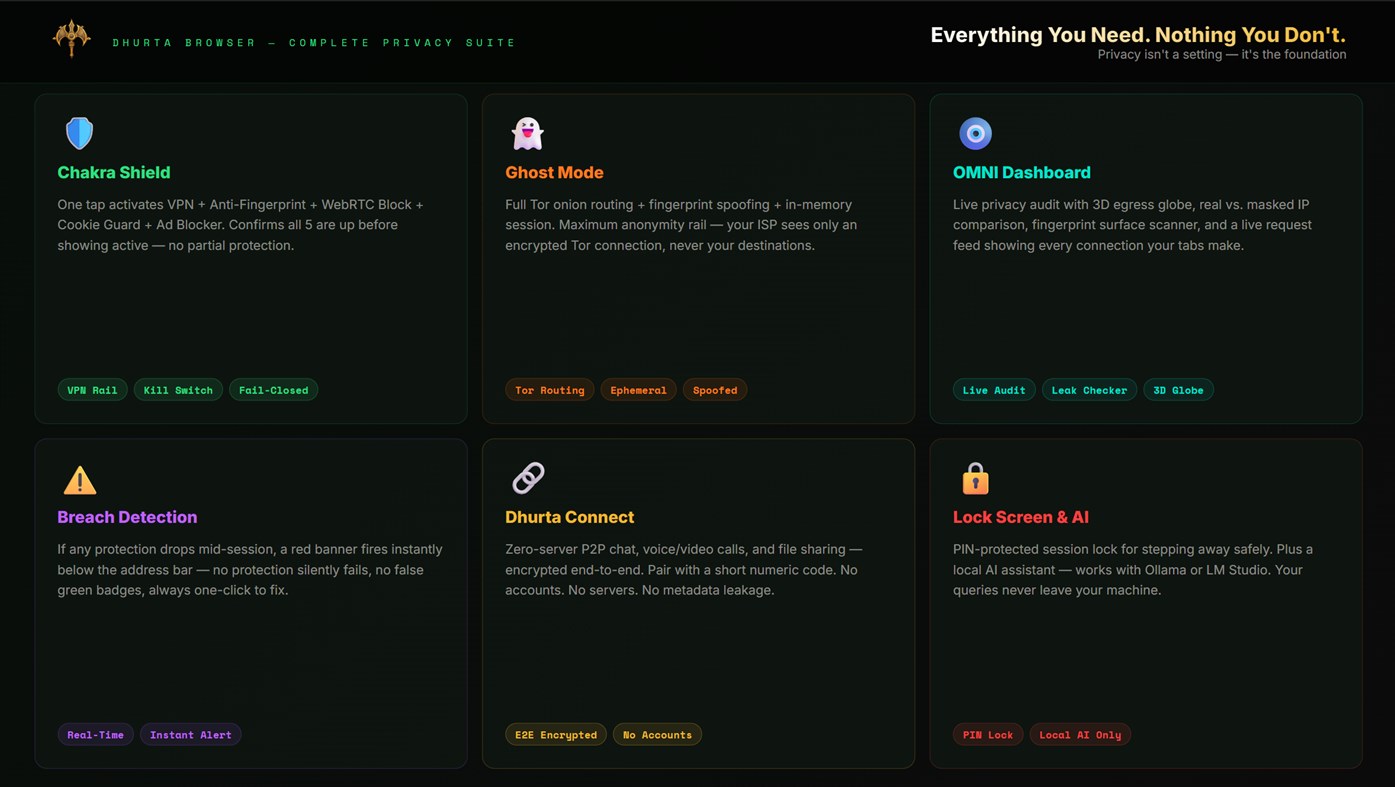Click the 'PIN-protected session lock' description
Image resolution: width=1395 pixels, height=787 pixels.
[x=1133, y=570]
